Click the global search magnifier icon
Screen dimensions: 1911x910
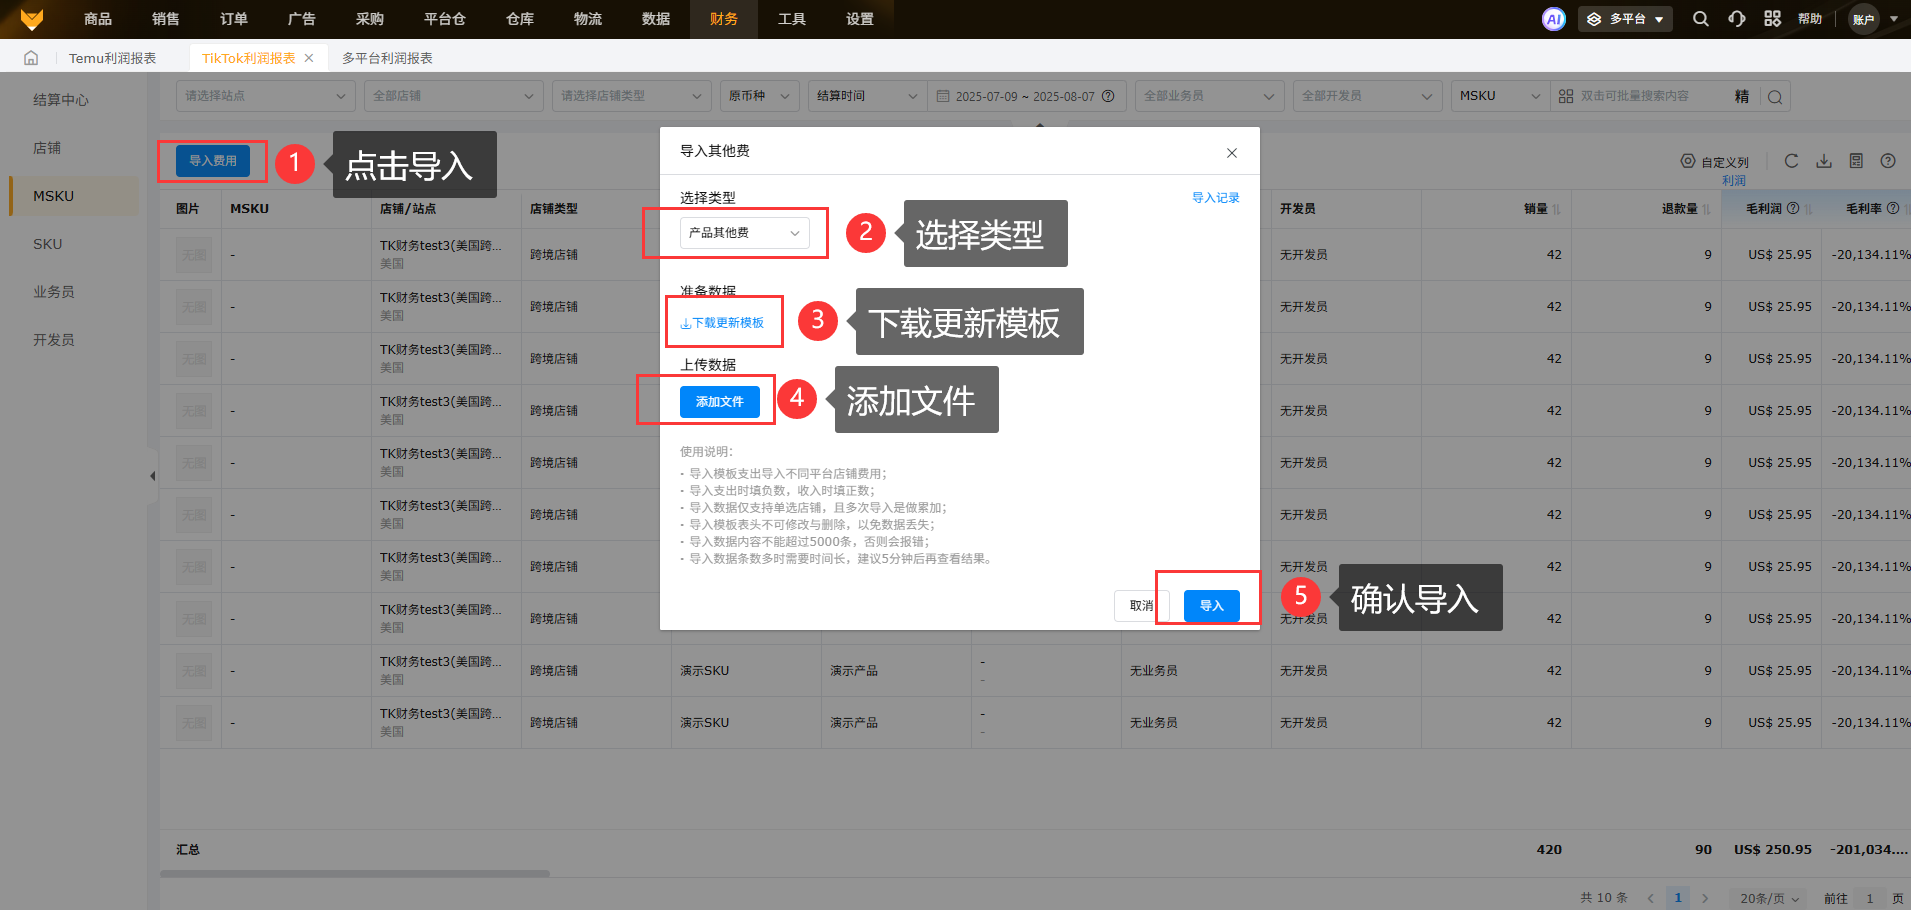1700,19
